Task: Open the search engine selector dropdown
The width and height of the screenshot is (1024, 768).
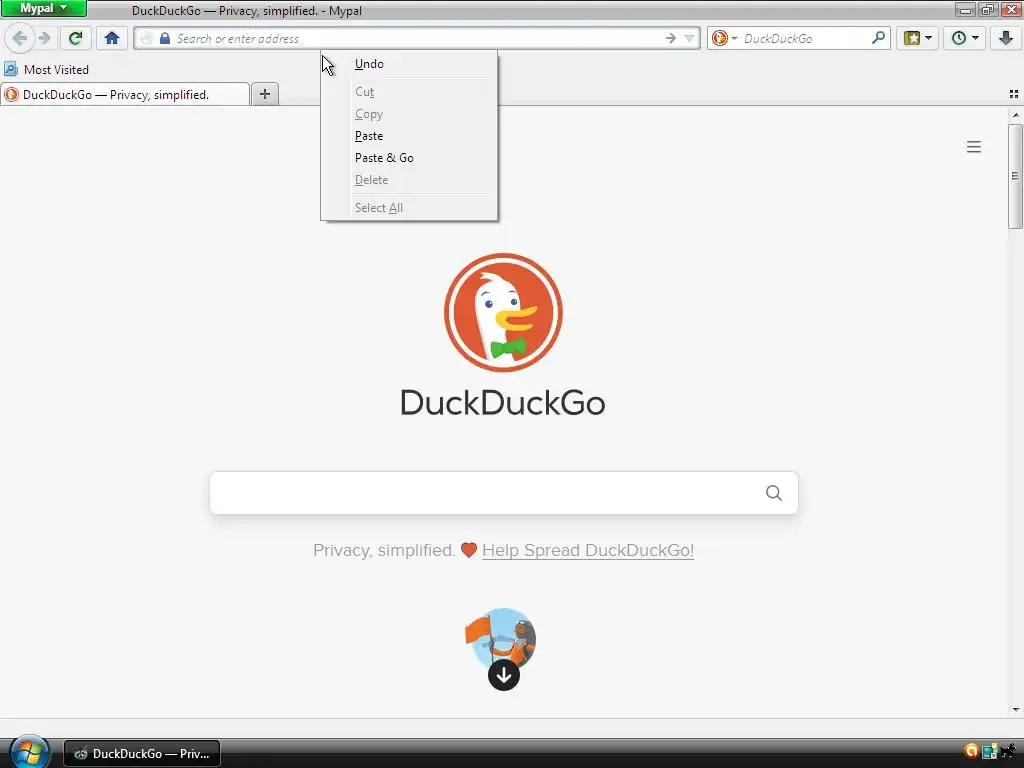Action: click(724, 39)
